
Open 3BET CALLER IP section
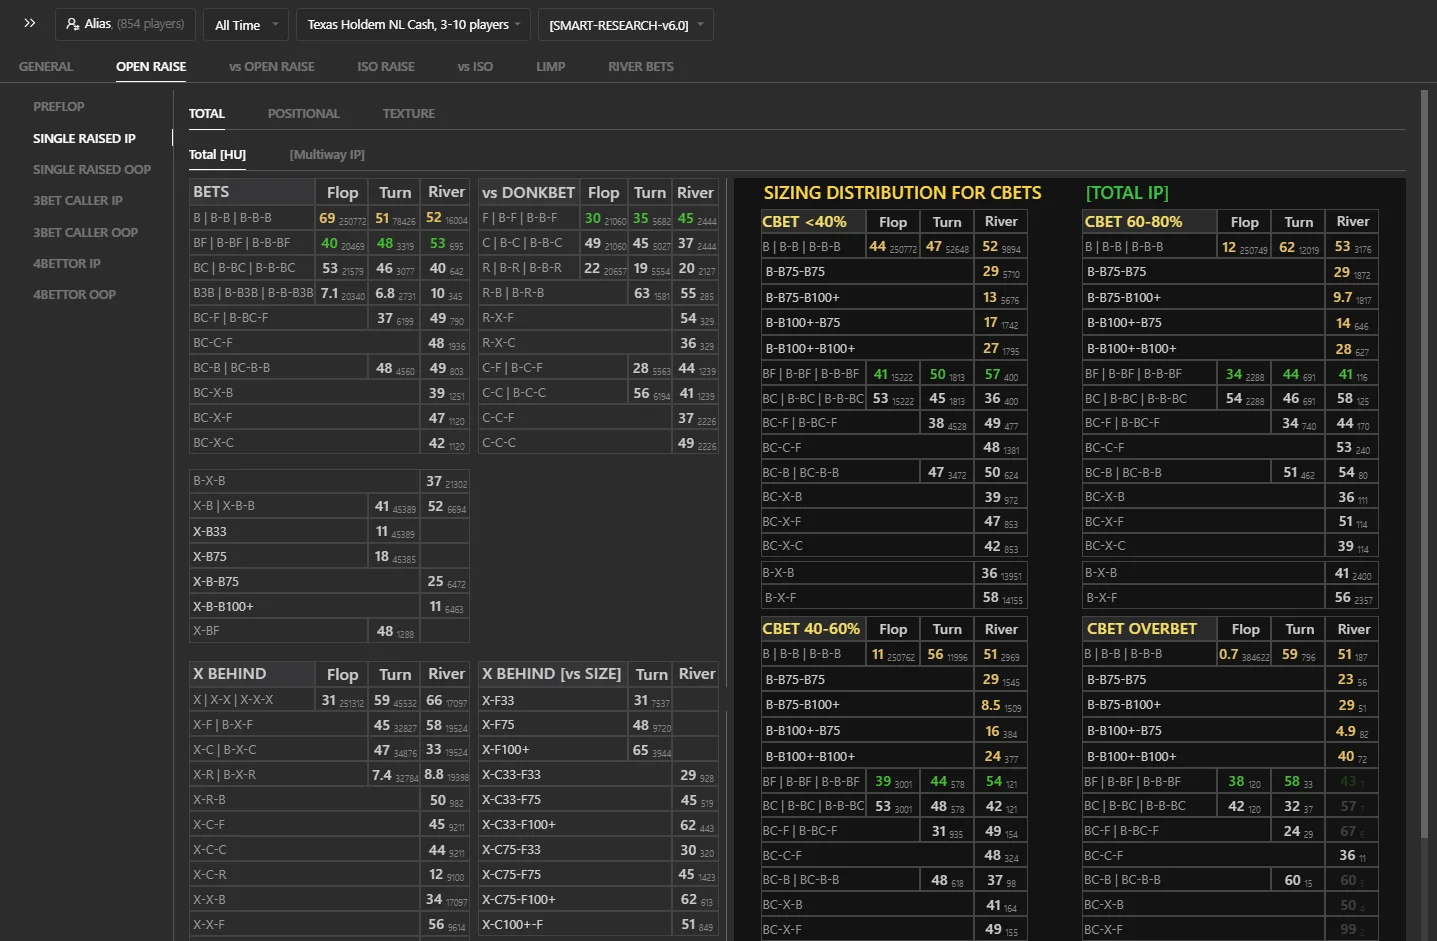click(x=78, y=201)
